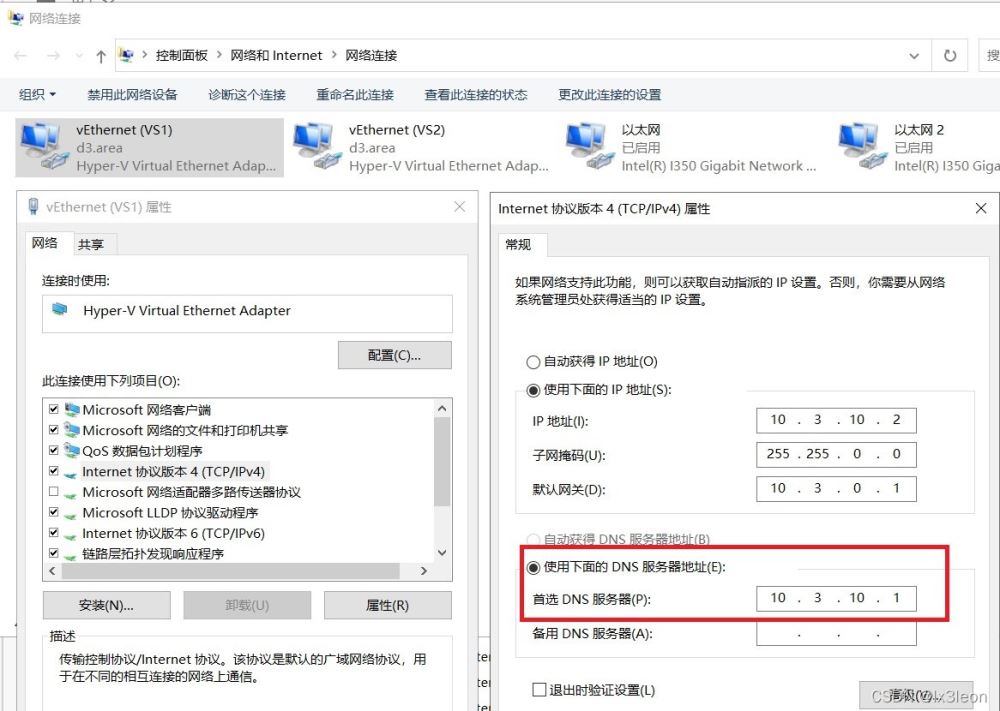Click the IP 地址 input field
Image resolution: width=1000 pixels, height=711 pixels.
pyautogui.click(x=836, y=420)
